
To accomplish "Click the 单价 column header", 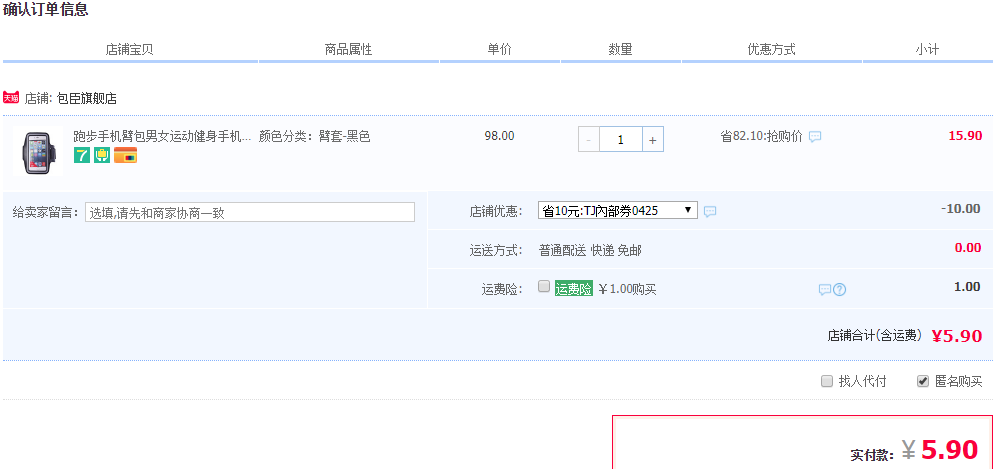I will [499, 49].
